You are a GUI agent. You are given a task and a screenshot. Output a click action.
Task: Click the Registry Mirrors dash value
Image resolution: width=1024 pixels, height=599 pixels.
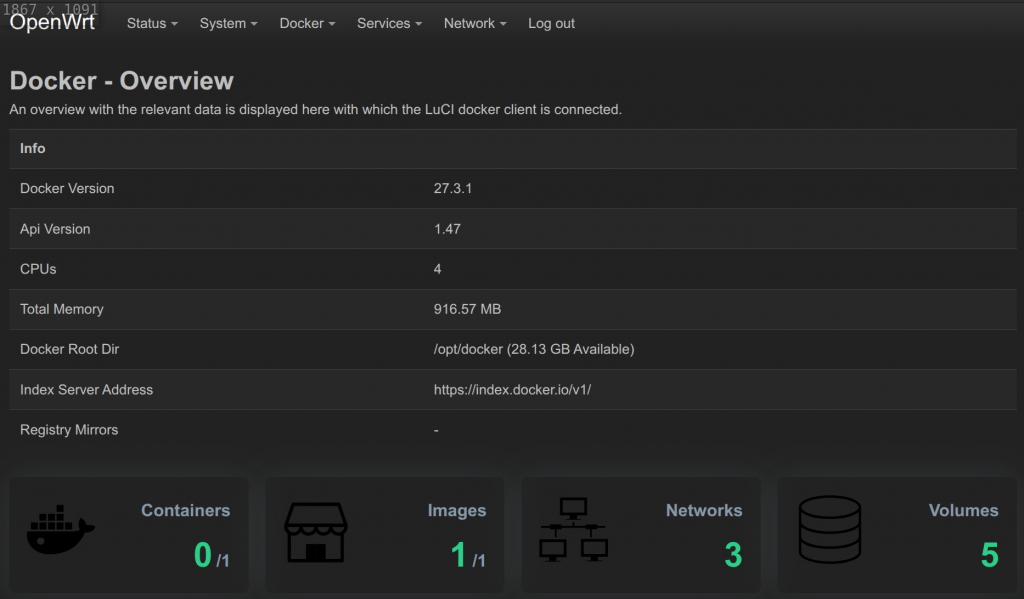coord(436,430)
